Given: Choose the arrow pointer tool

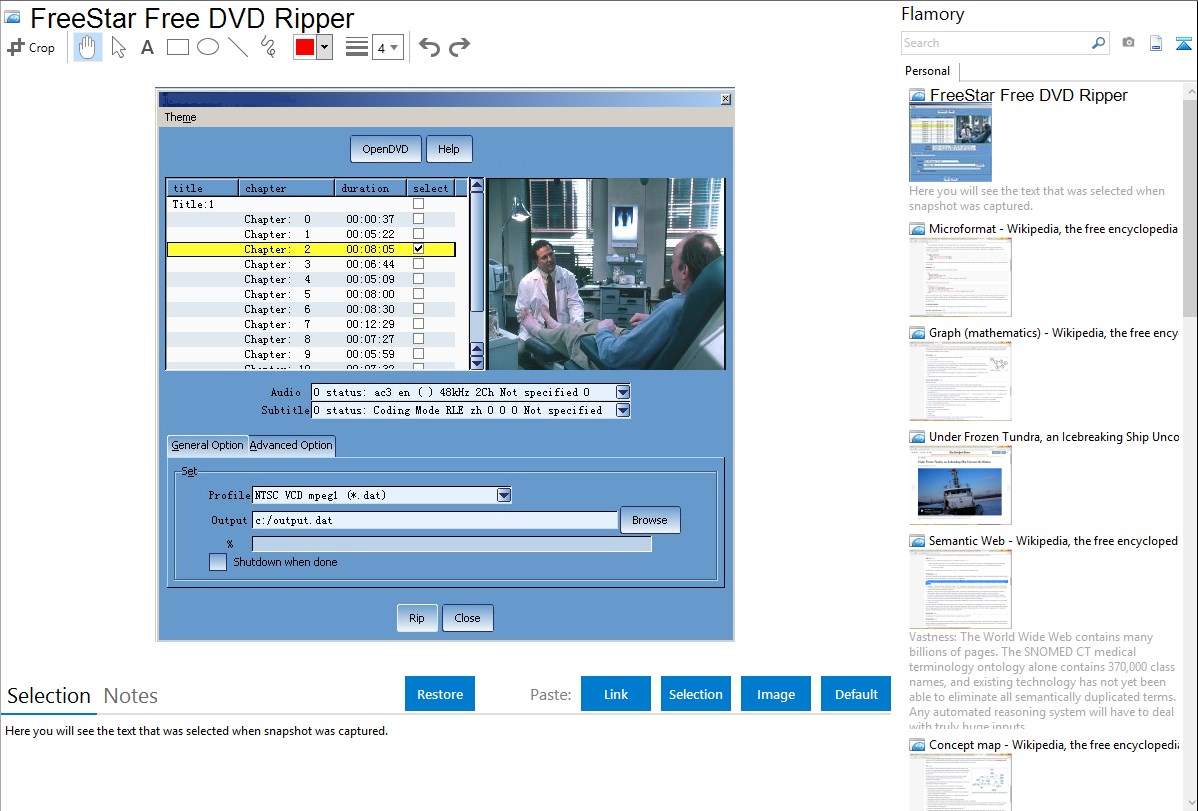Looking at the screenshot, I should click(118, 47).
